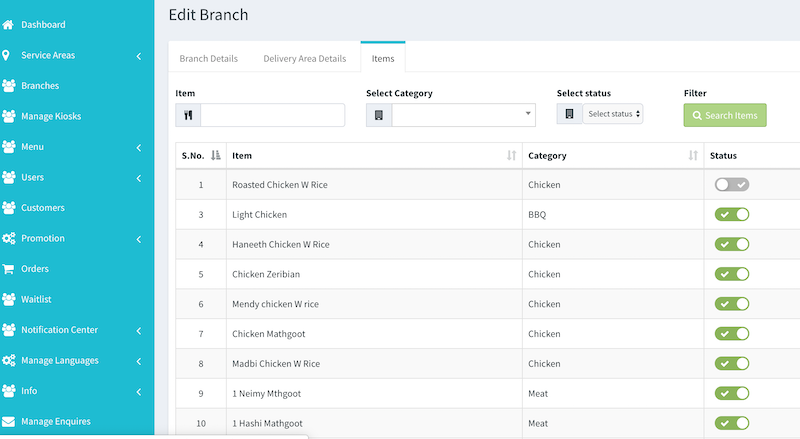The image size is (800, 439).
Task: Click the Promotion gears icon
Action: tap(8, 238)
